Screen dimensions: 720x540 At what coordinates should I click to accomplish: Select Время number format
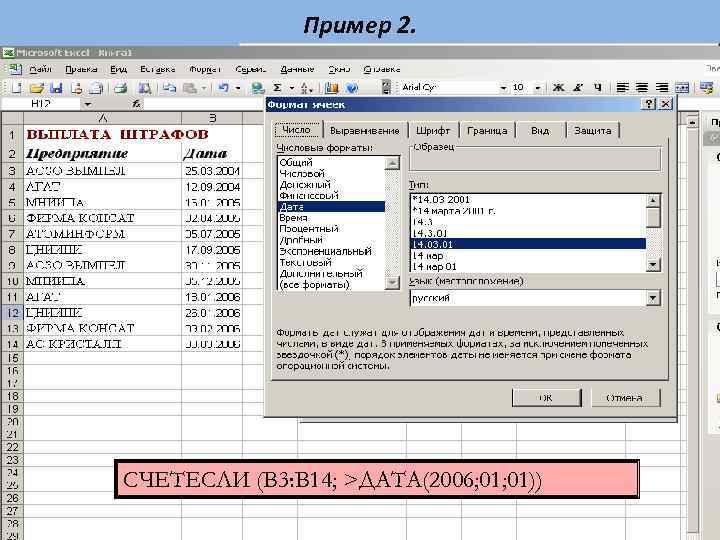[x=331, y=218]
